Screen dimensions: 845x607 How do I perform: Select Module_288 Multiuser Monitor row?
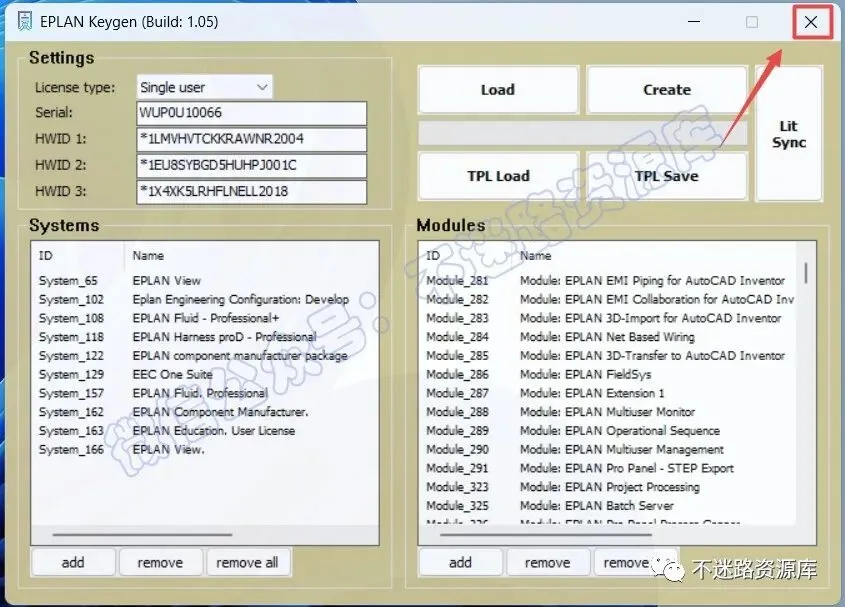[x=608, y=412]
